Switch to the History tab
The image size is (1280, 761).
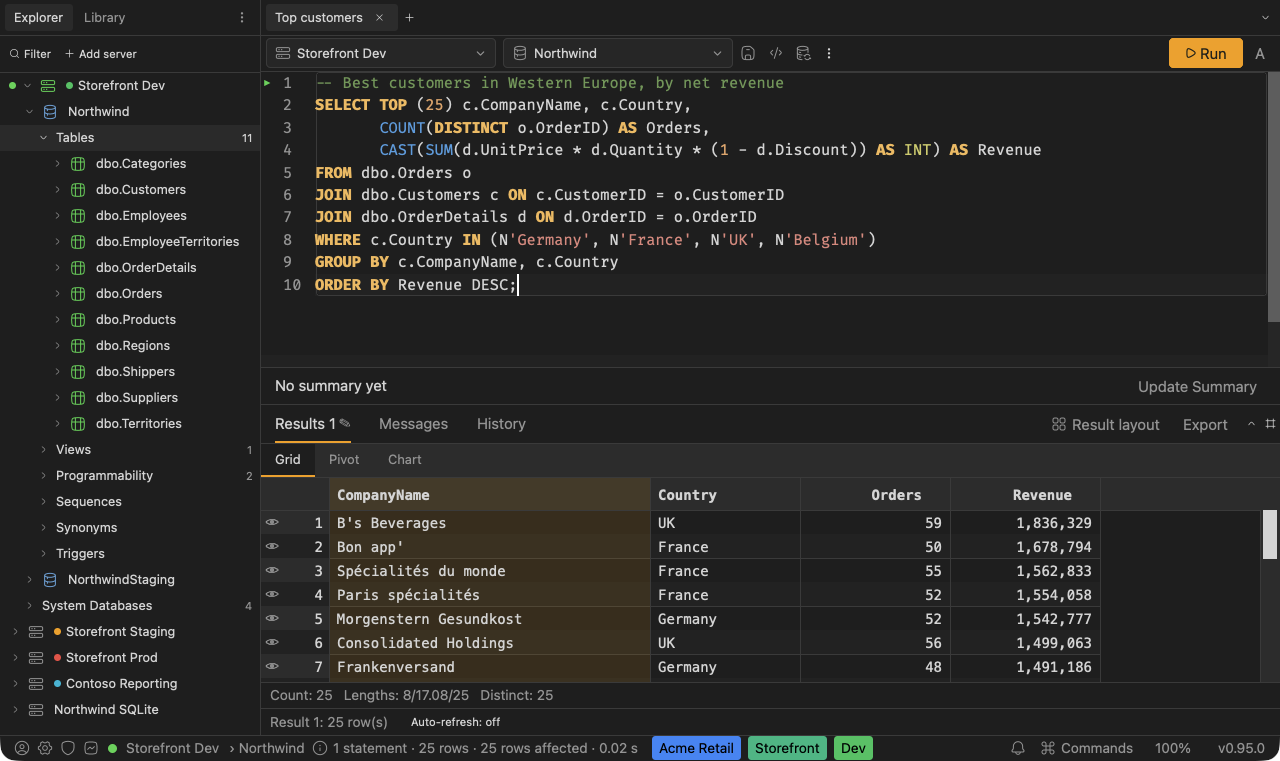(501, 424)
